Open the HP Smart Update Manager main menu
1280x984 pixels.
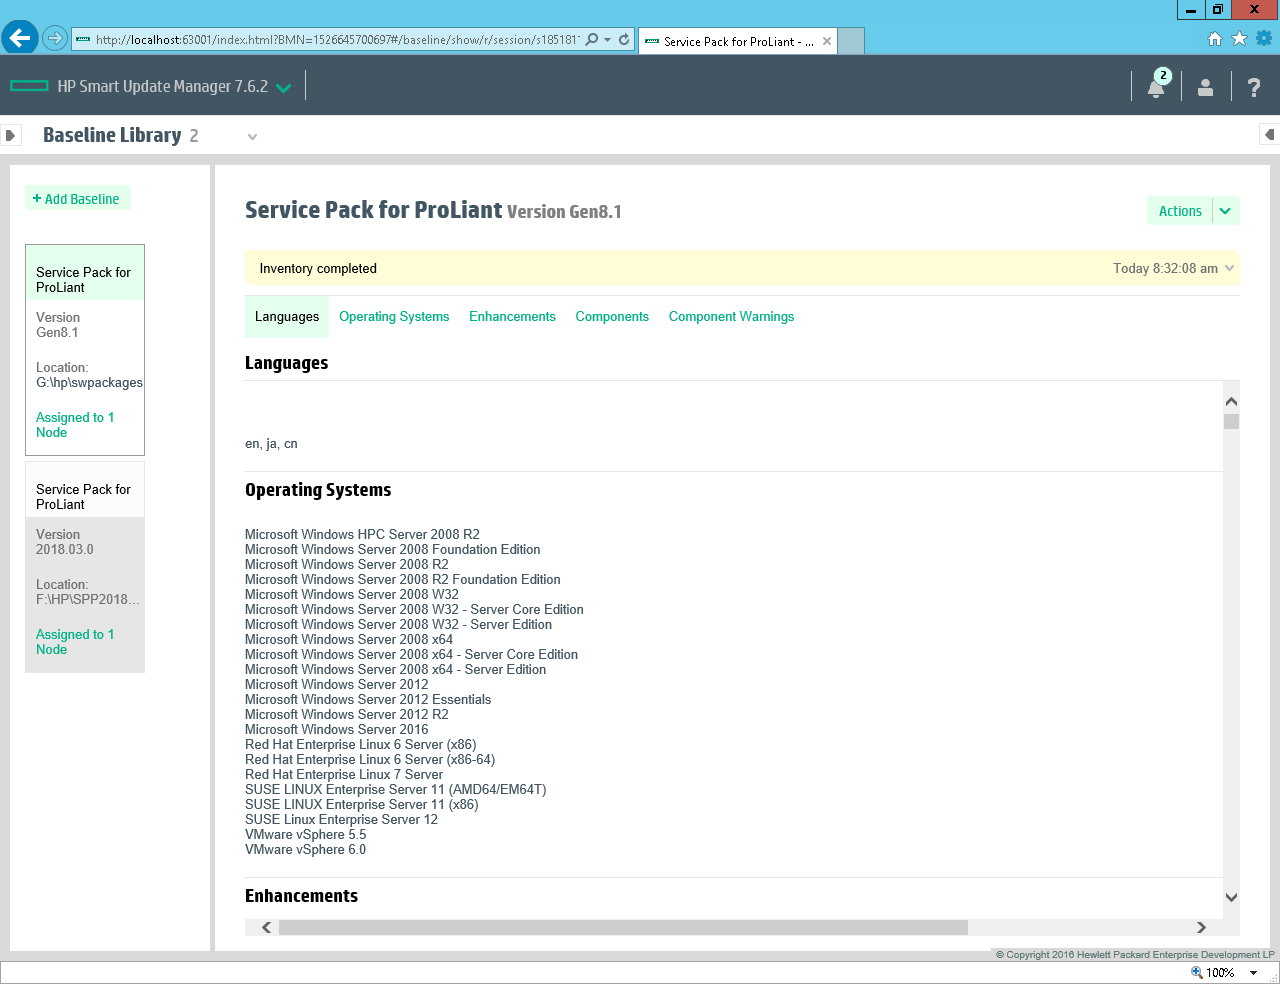[283, 87]
